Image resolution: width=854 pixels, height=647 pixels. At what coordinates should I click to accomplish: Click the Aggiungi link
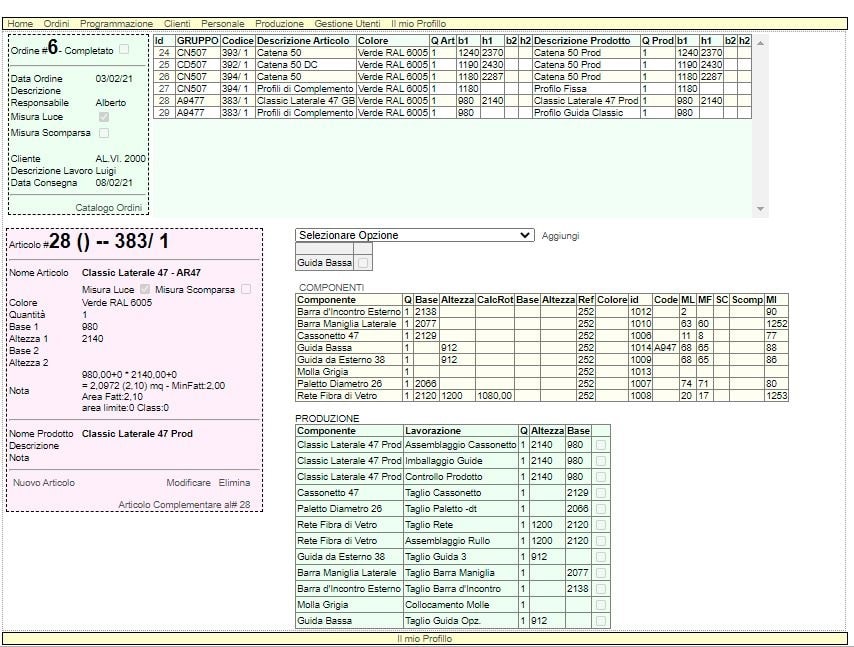(x=560, y=236)
